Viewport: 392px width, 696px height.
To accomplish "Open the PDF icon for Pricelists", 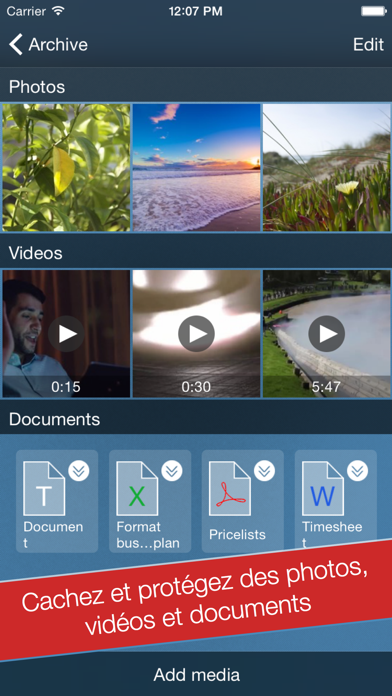I will (230, 488).
